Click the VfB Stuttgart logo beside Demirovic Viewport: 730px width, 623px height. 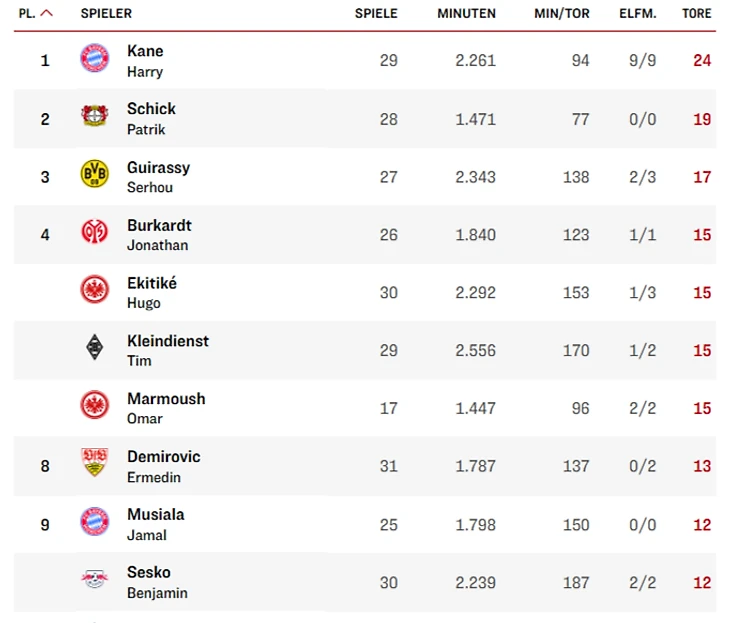tap(94, 463)
